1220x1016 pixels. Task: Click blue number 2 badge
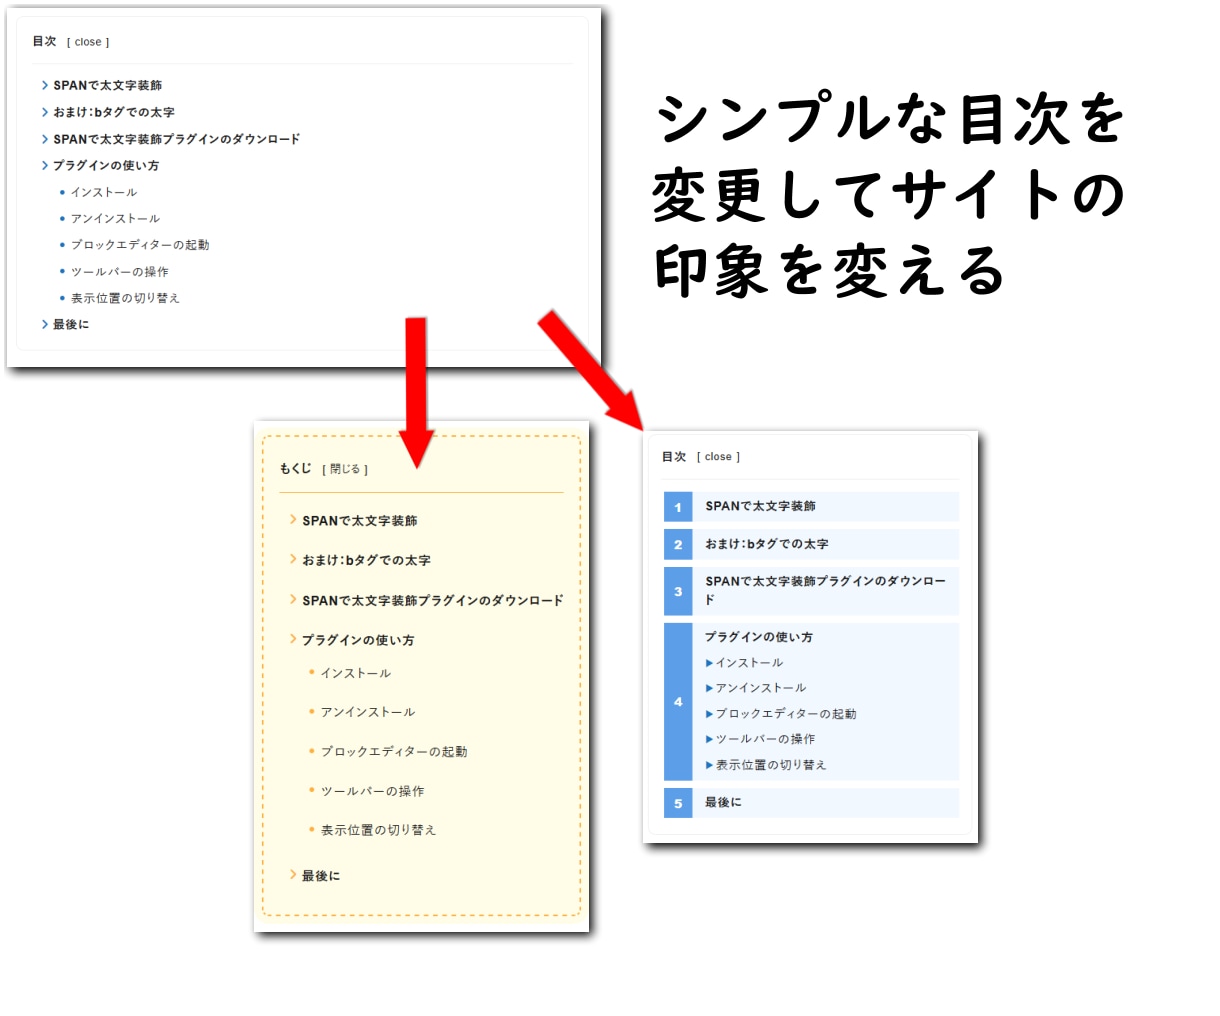[x=678, y=545]
